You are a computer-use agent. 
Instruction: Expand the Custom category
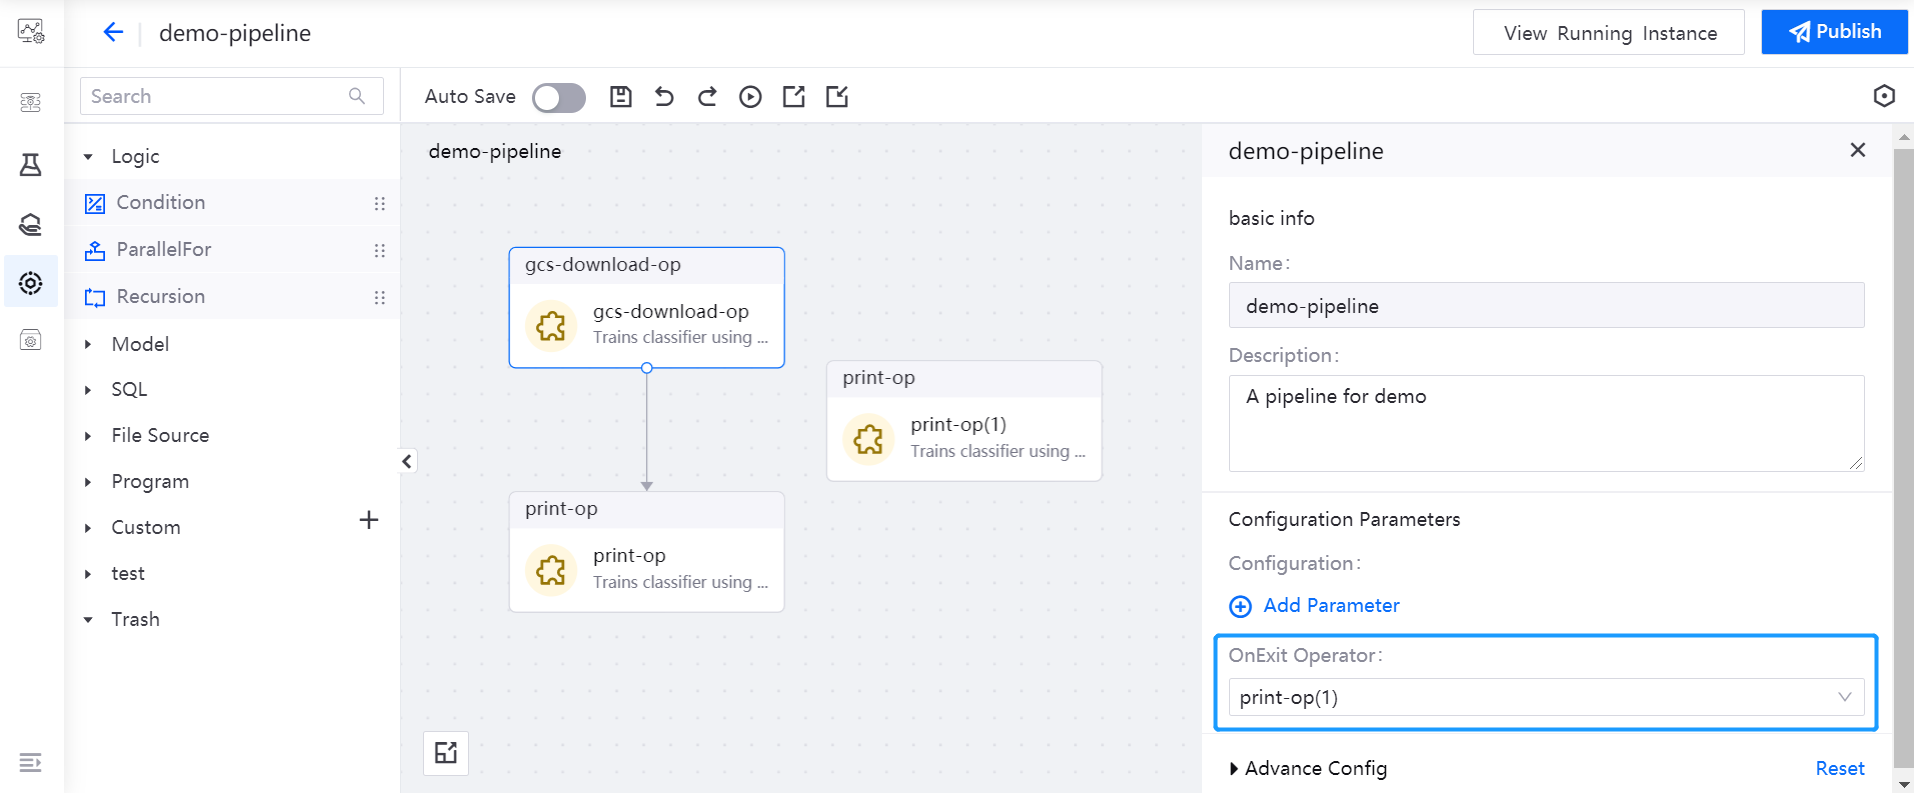point(88,528)
